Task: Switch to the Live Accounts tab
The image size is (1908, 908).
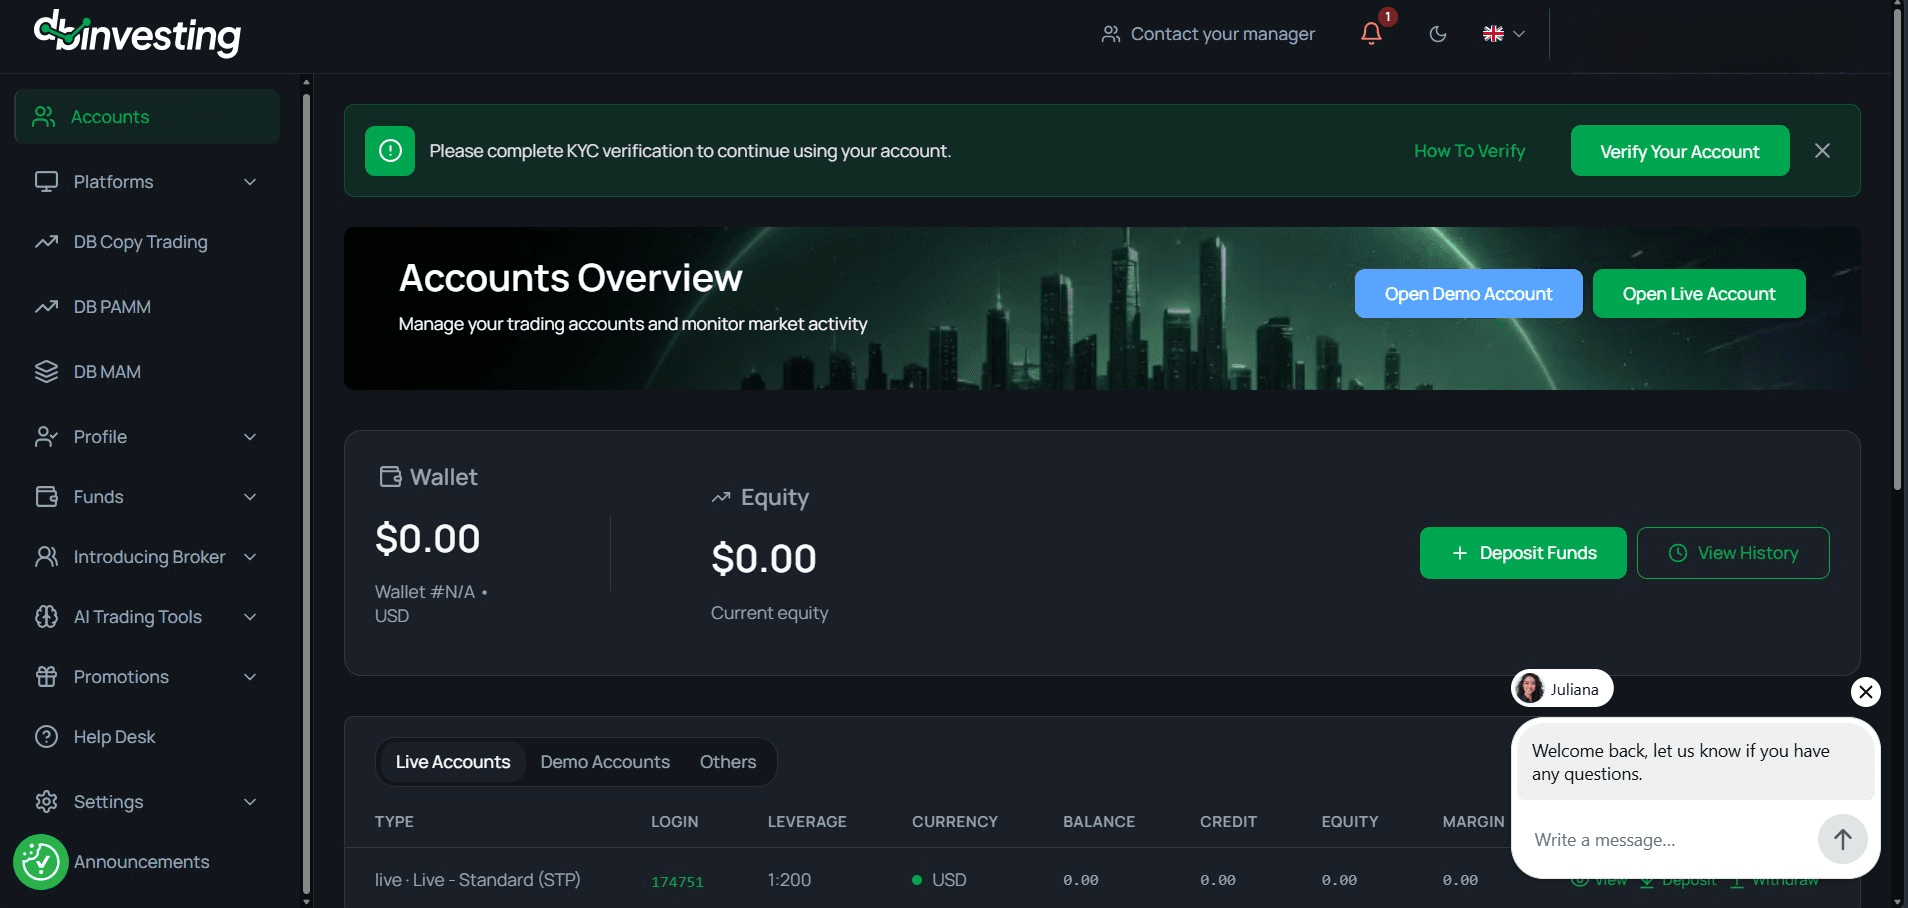Action: [453, 762]
